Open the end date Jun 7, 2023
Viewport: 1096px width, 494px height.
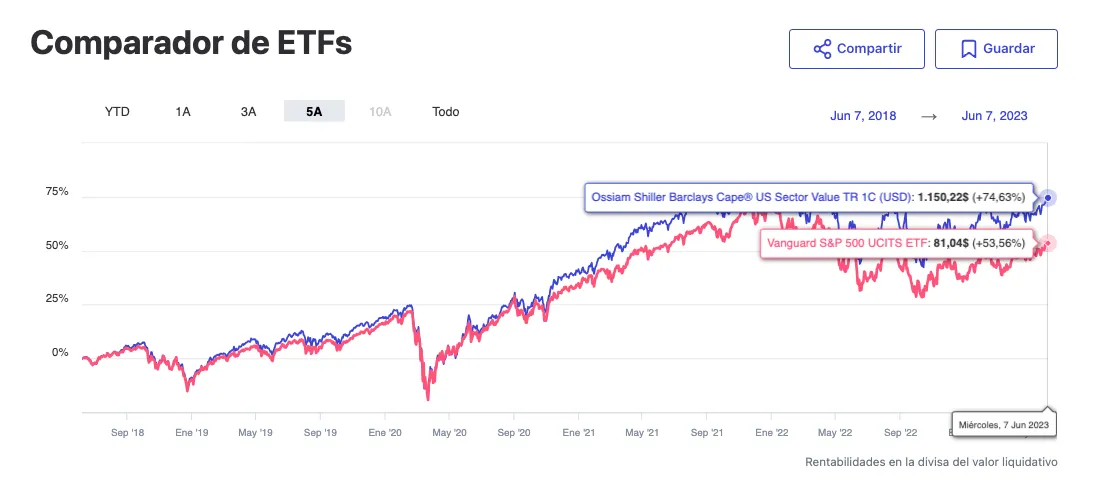pos(994,116)
